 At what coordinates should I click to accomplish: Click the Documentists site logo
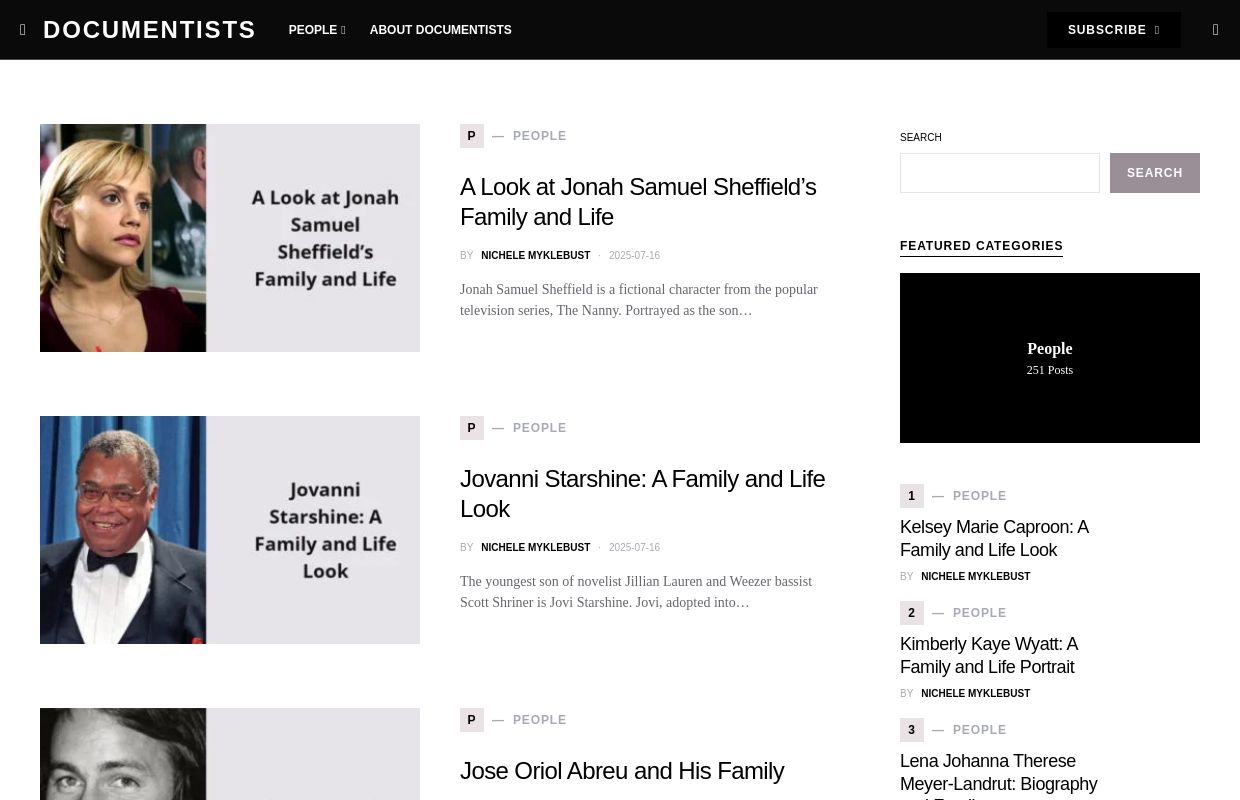(149, 30)
